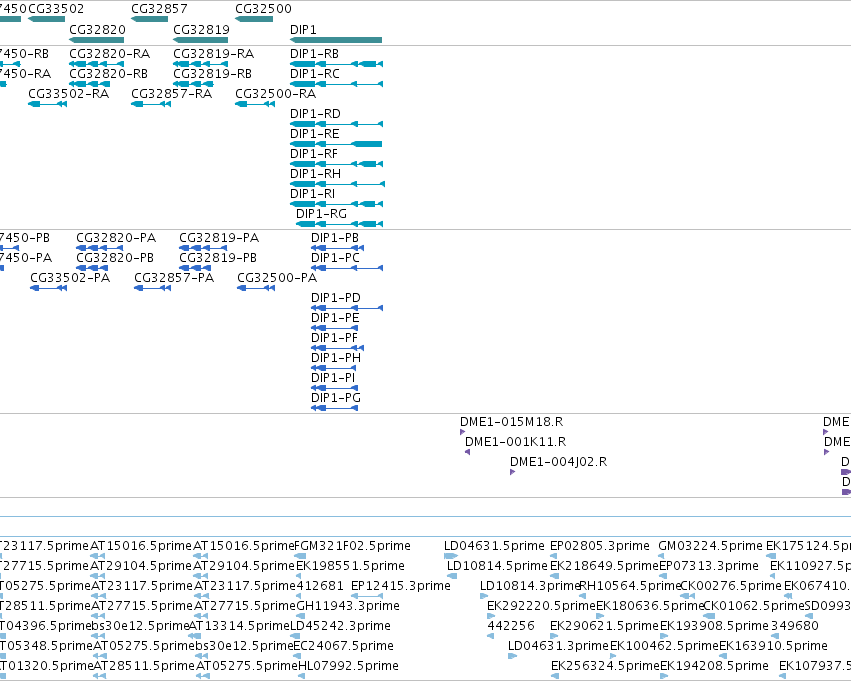This screenshot has height=681, width=851.
Task: Select the DIP1-RE transcript label
Action: point(315,134)
